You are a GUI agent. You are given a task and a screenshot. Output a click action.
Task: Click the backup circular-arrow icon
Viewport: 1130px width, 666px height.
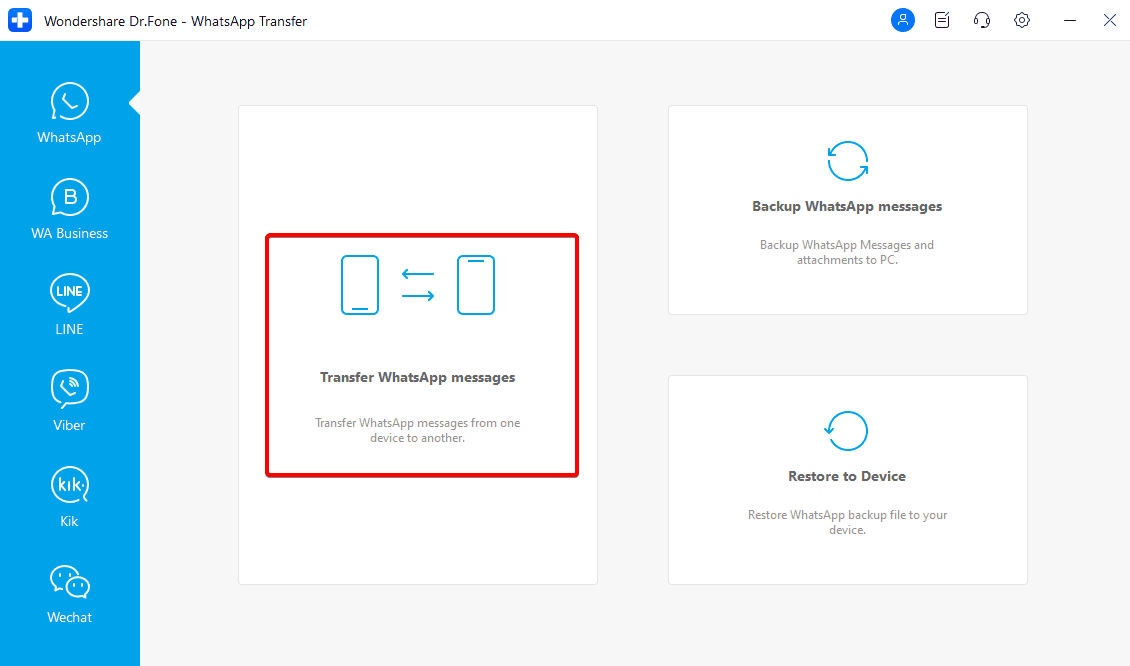pos(847,161)
